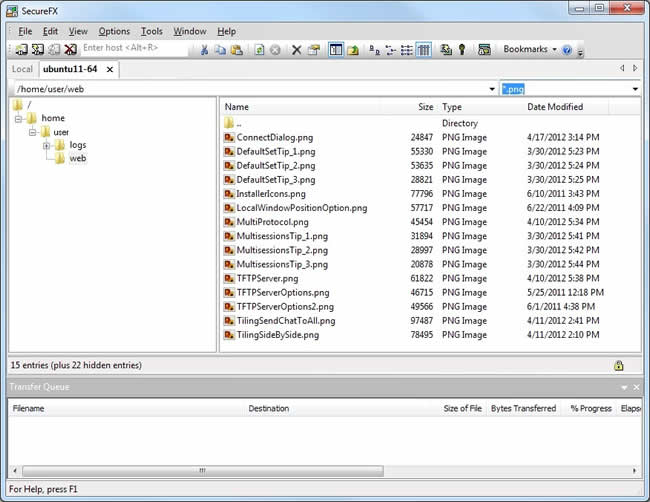Click the Transfer Queue scroll right arrow
Screen dimensions: 650x502
[x=634, y=471]
